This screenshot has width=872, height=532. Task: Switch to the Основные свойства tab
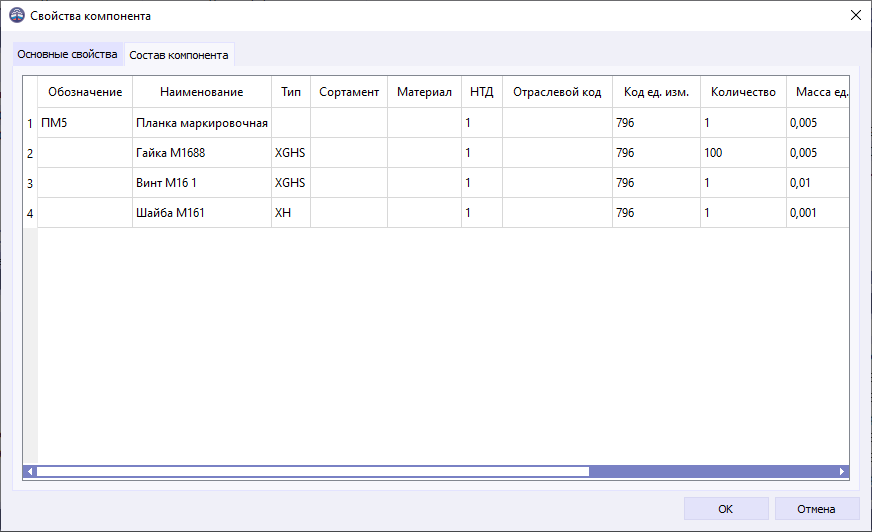tap(67, 54)
